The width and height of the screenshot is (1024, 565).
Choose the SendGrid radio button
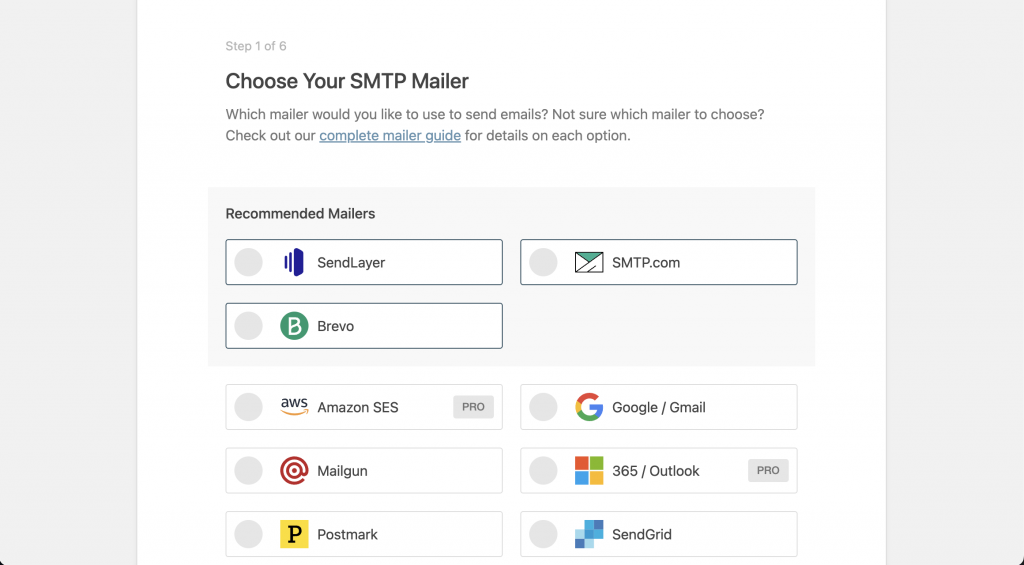(x=543, y=534)
